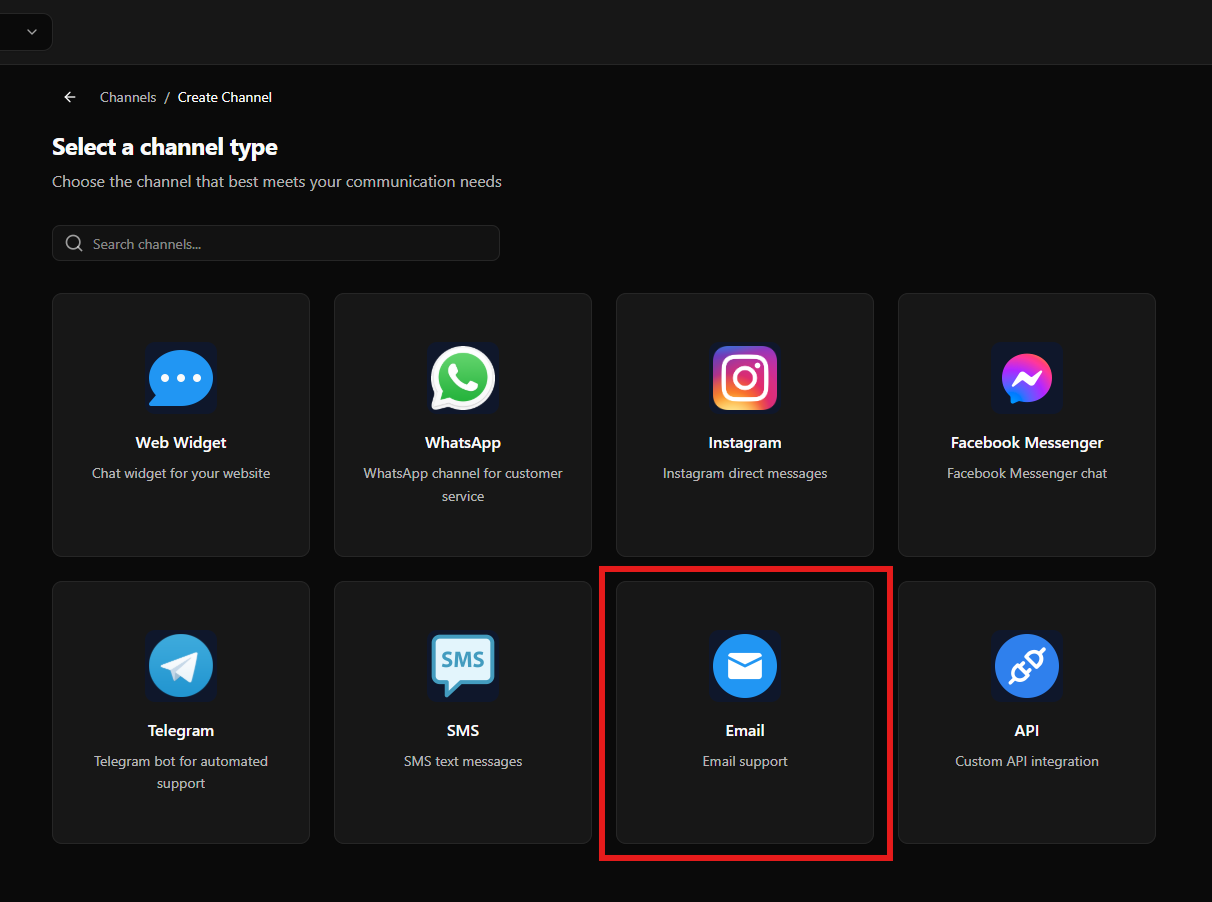The width and height of the screenshot is (1212, 902).
Task: Select the Email title text
Action: 745,730
